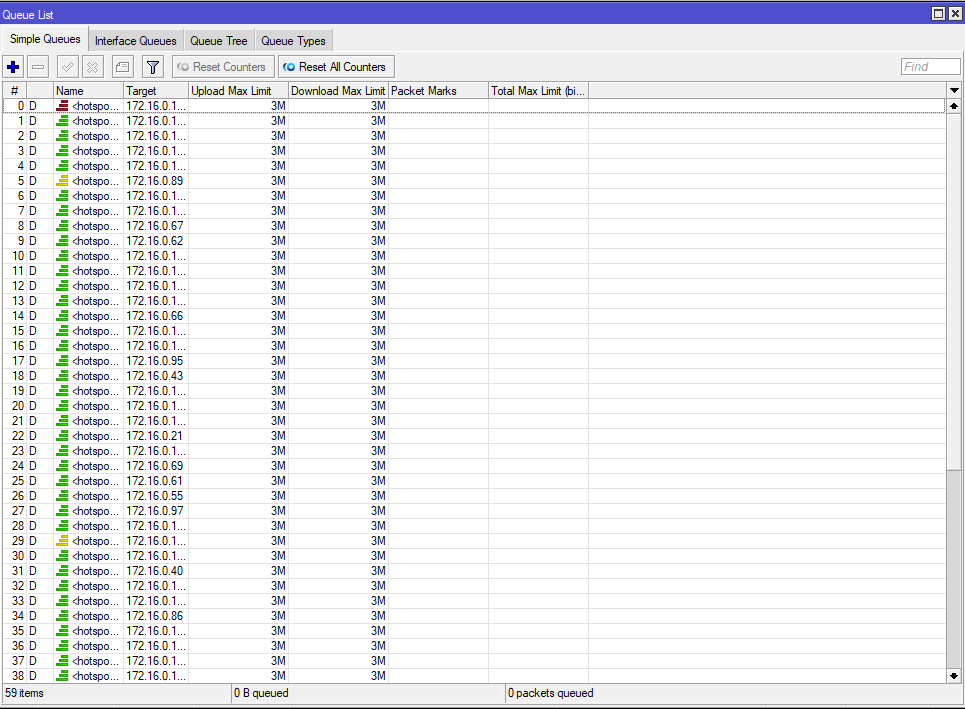Click green queue icon in row 25
Image resolution: width=965 pixels, height=710 pixels.
62,481
